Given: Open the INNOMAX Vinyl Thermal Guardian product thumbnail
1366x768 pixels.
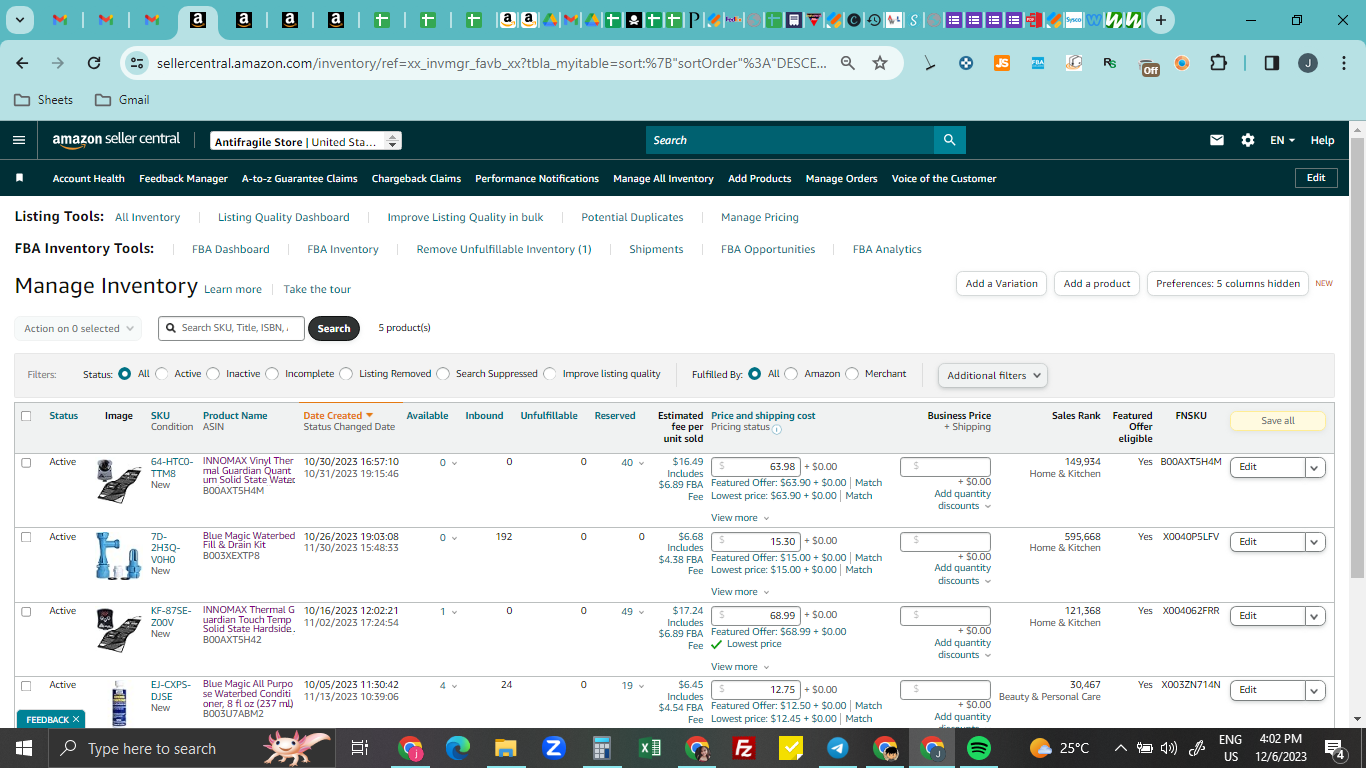Looking at the screenshot, I should coord(119,481).
